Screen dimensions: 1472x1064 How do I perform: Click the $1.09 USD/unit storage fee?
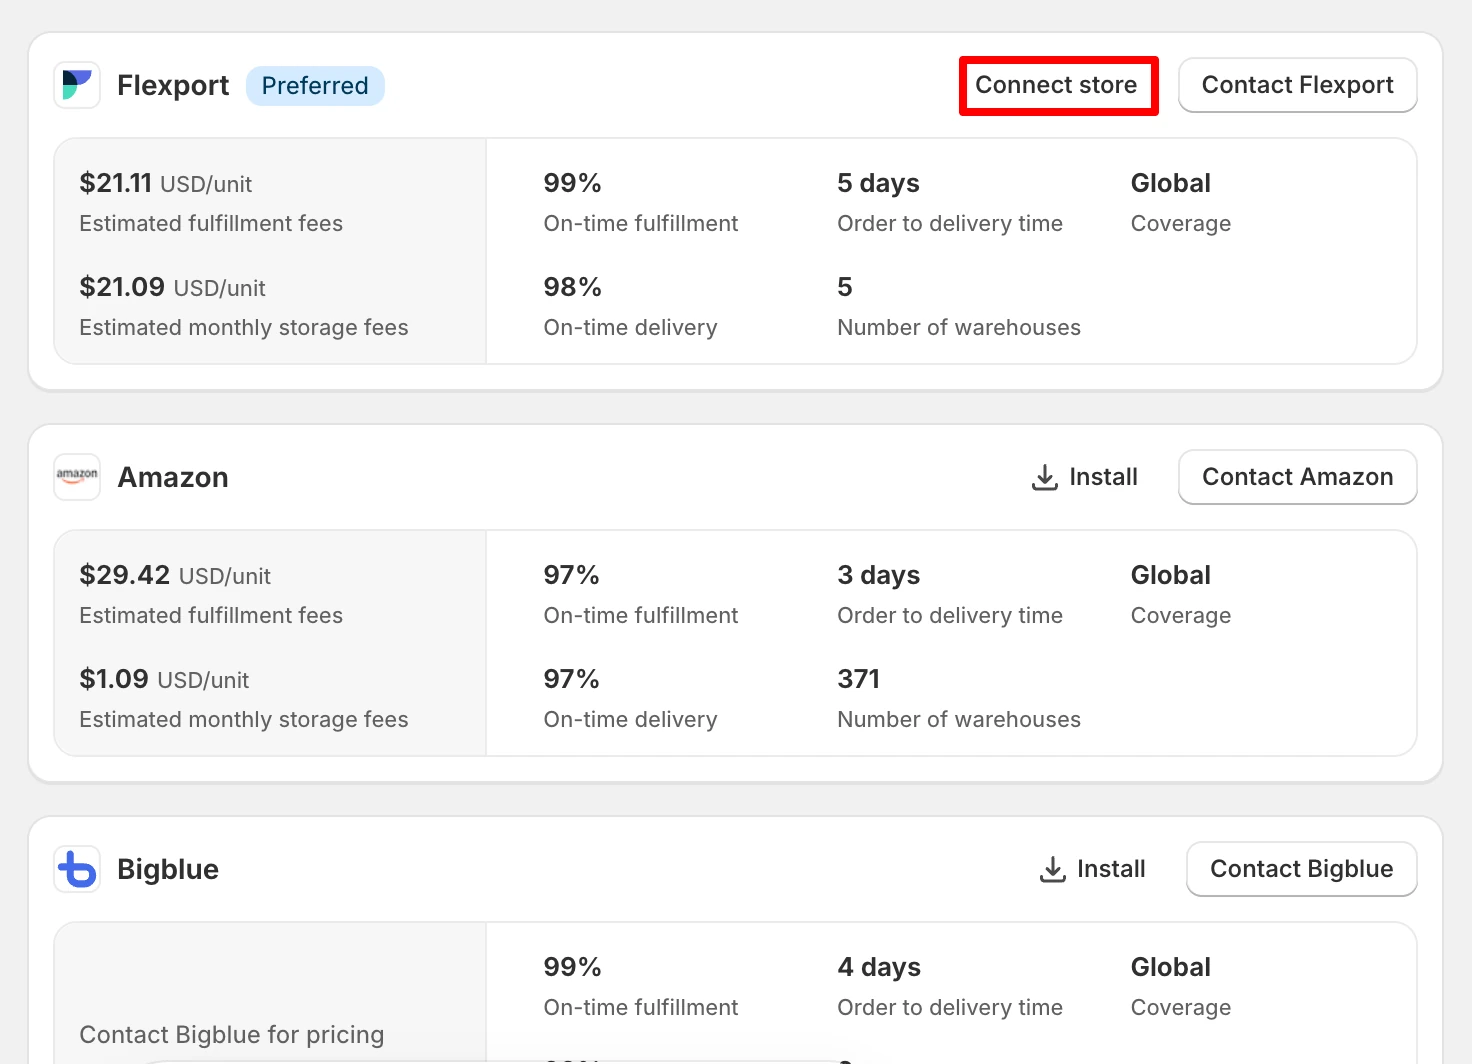coord(164,679)
